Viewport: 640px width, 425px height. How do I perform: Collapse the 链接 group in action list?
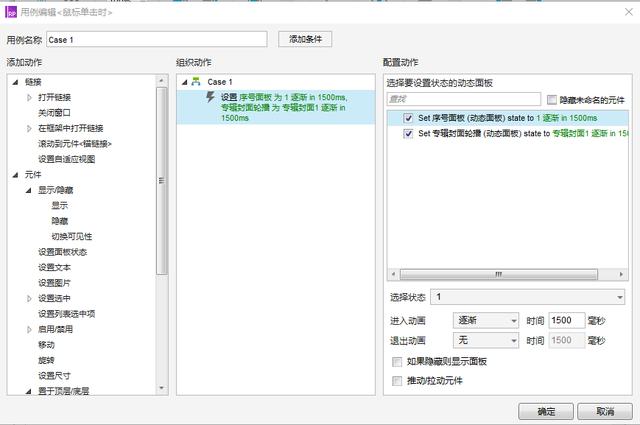(x=16, y=82)
